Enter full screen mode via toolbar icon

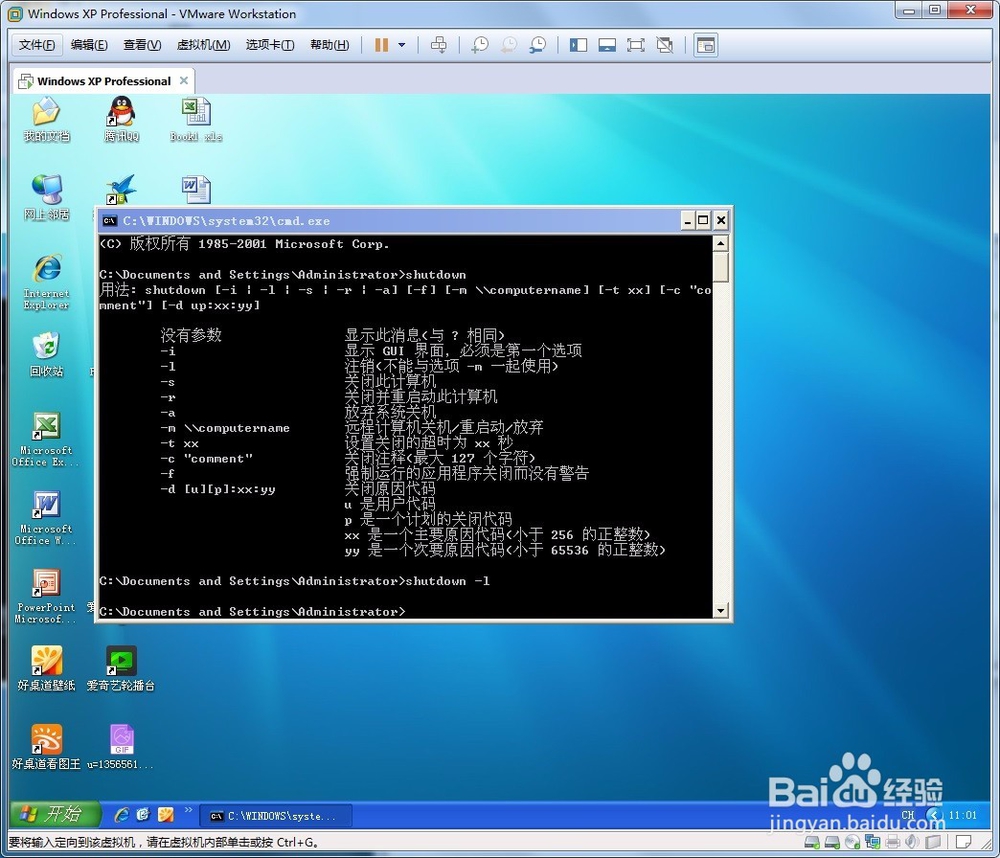[636, 45]
